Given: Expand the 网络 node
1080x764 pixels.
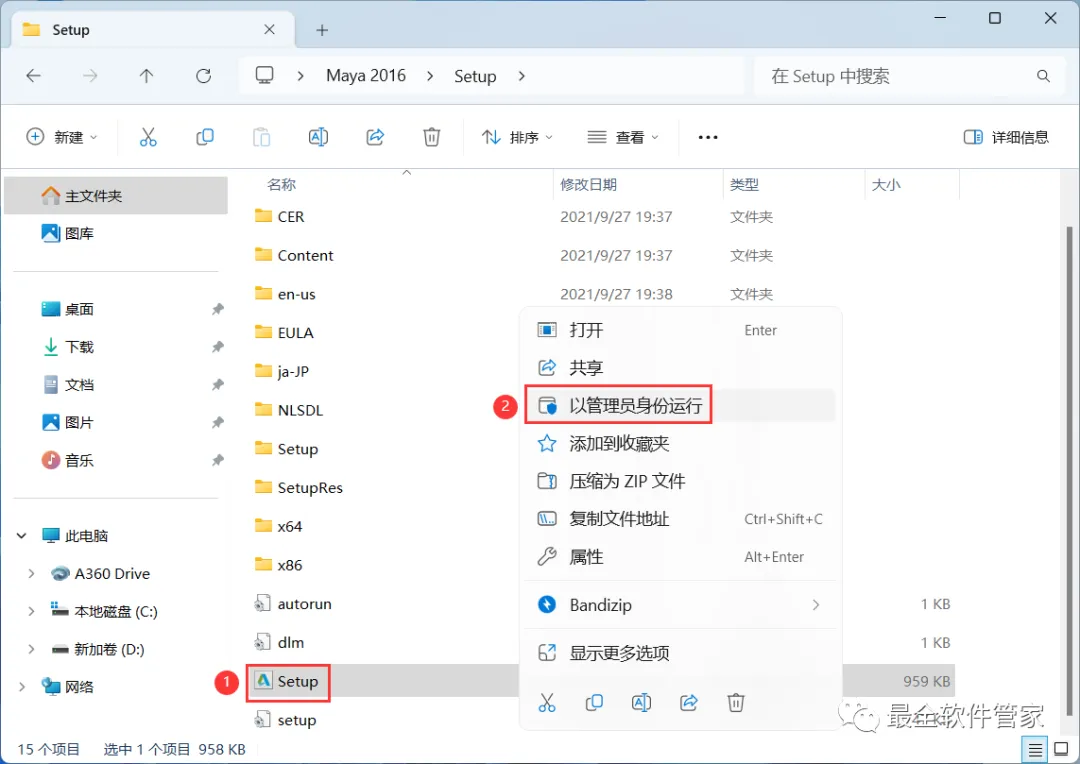Looking at the screenshot, I should click(22, 687).
